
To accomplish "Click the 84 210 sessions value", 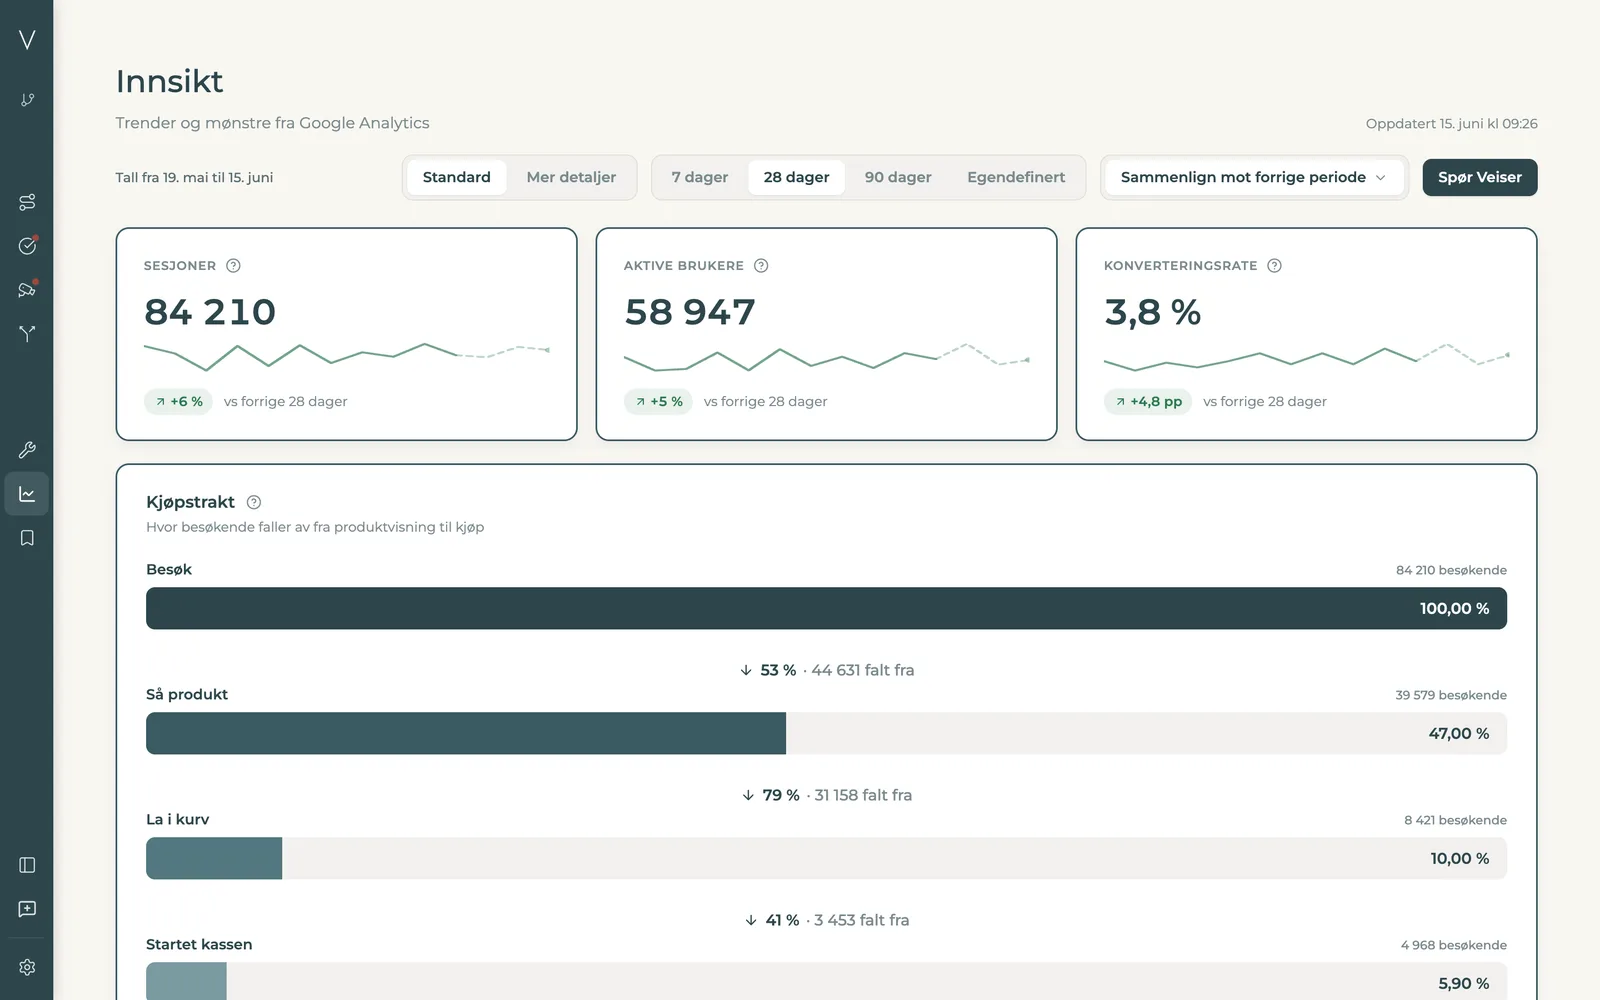I will click(x=210, y=312).
